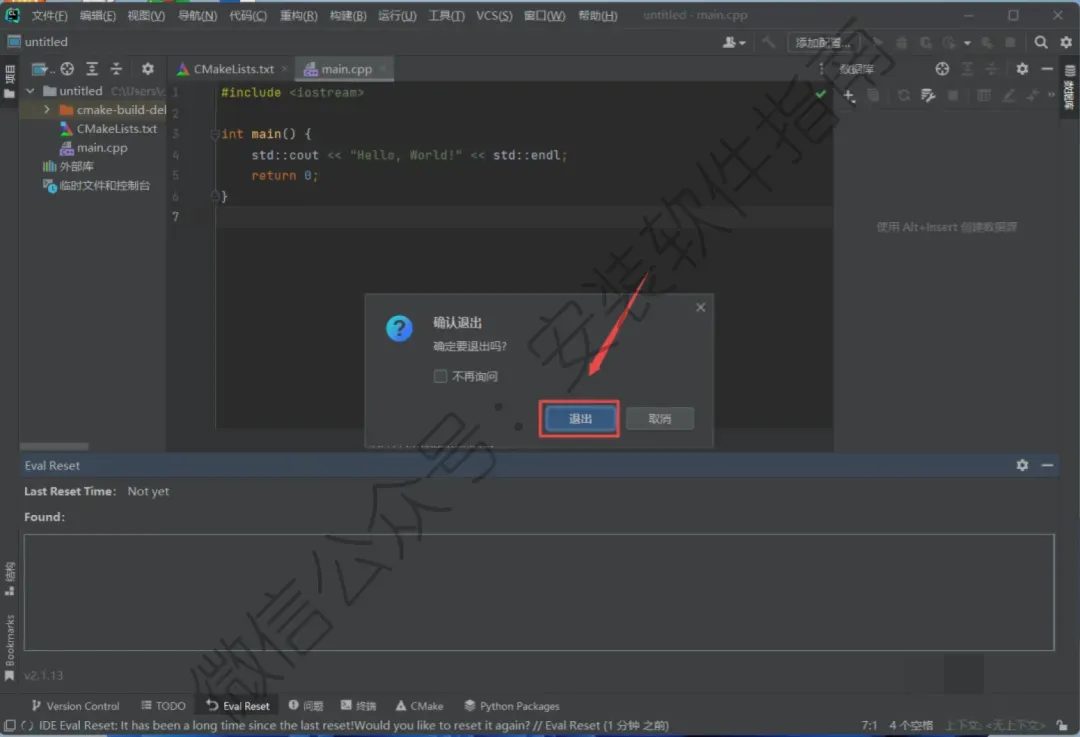
Task: Tick the '不再询问' checkbox in exit dialog
Action: (x=440, y=376)
